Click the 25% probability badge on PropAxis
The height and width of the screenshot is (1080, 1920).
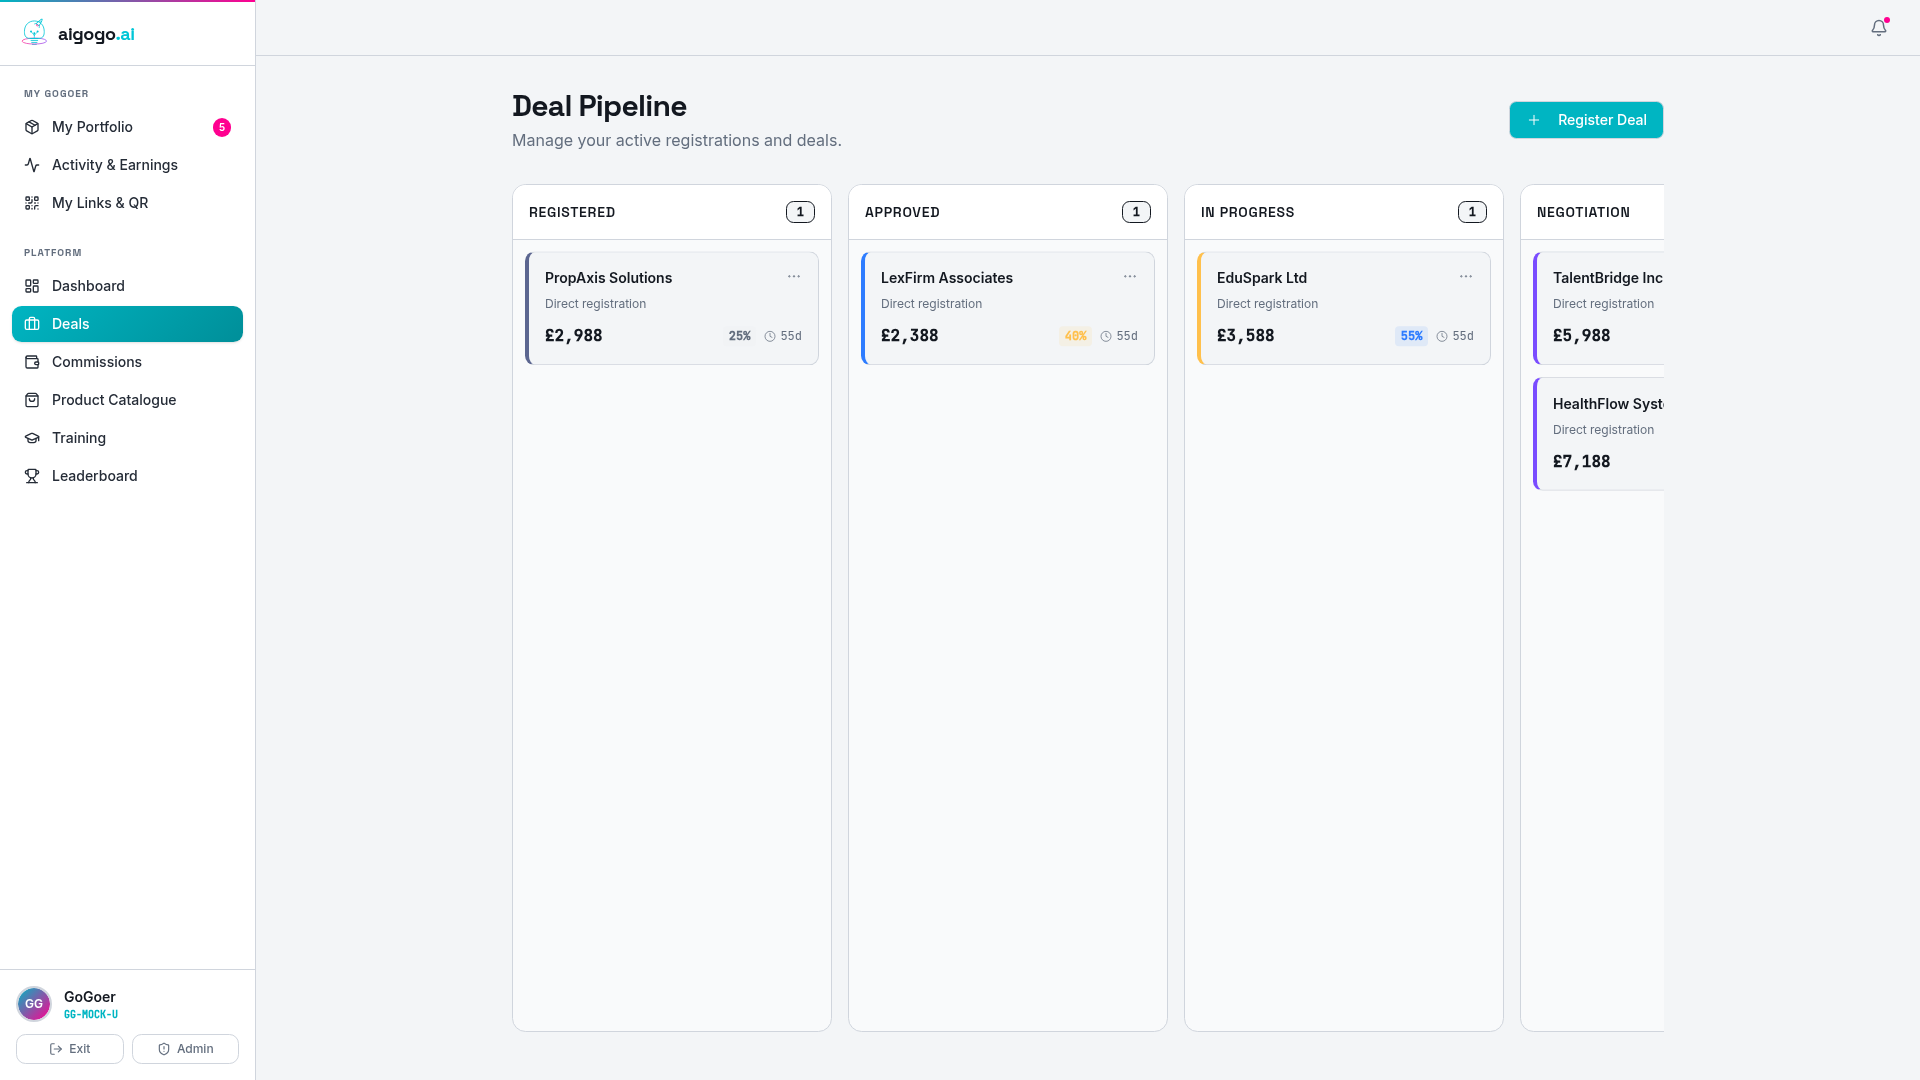[x=740, y=336]
